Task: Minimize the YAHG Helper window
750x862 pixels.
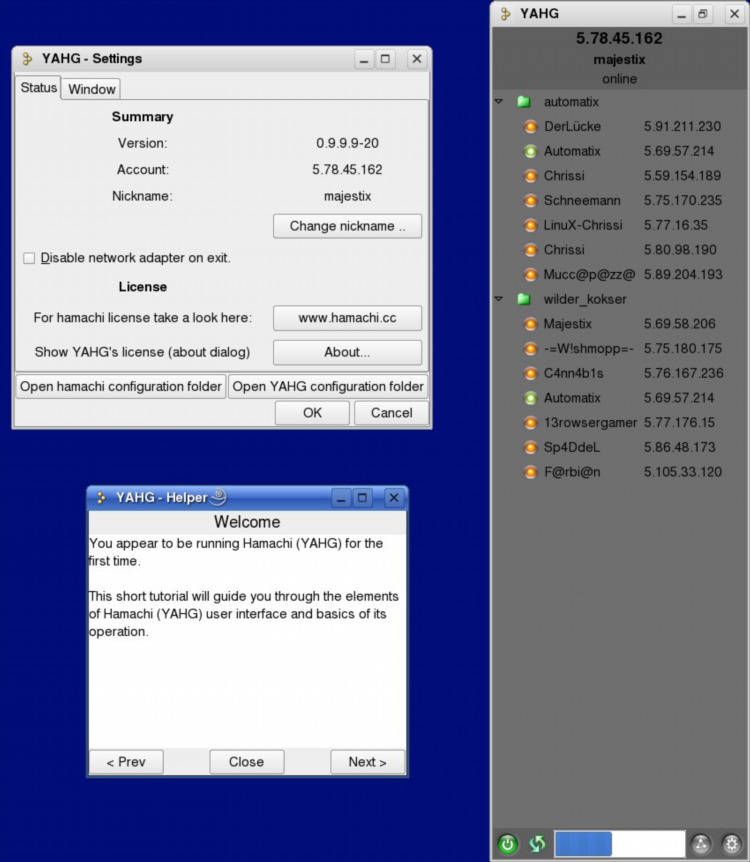Action: (341, 498)
